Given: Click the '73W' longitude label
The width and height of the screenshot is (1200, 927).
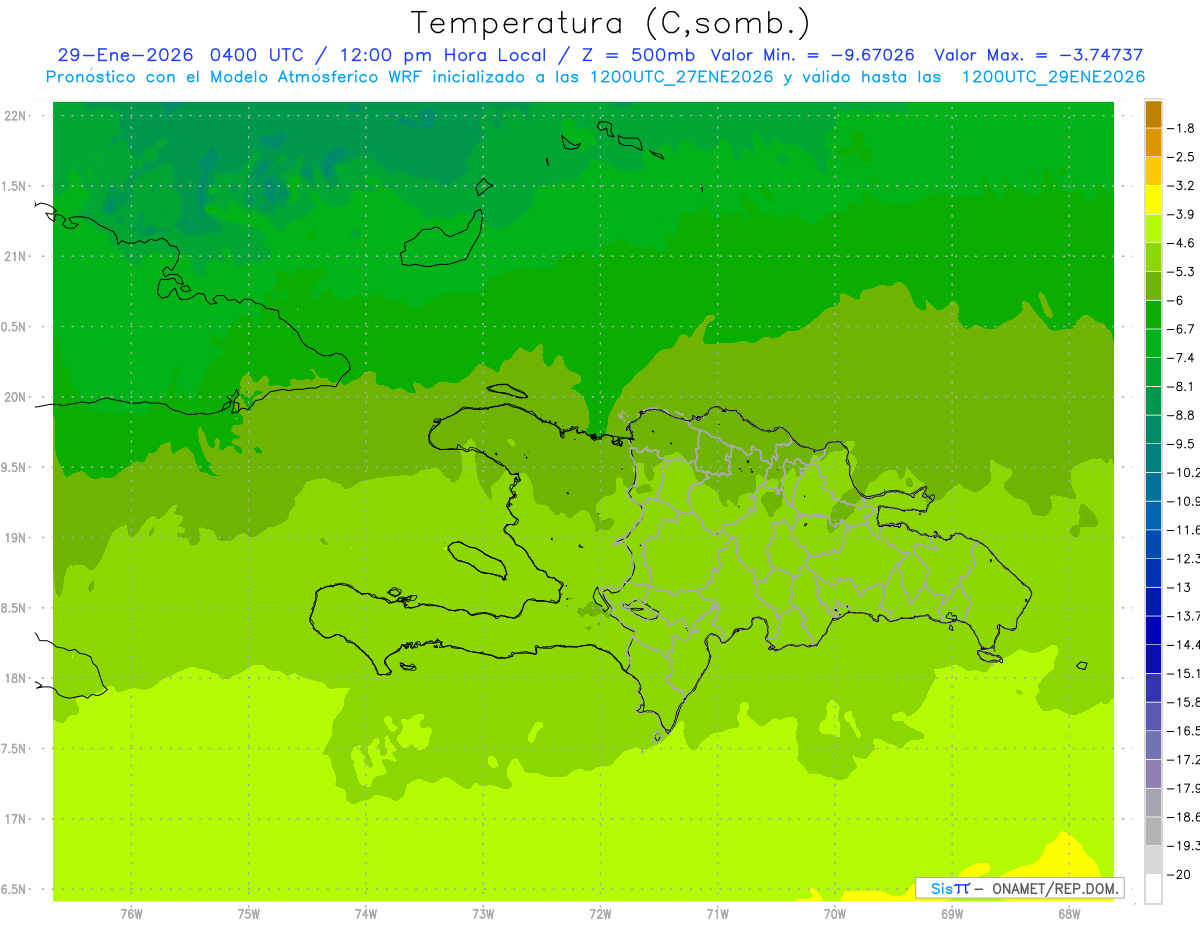Looking at the screenshot, I should click(x=483, y=914).
